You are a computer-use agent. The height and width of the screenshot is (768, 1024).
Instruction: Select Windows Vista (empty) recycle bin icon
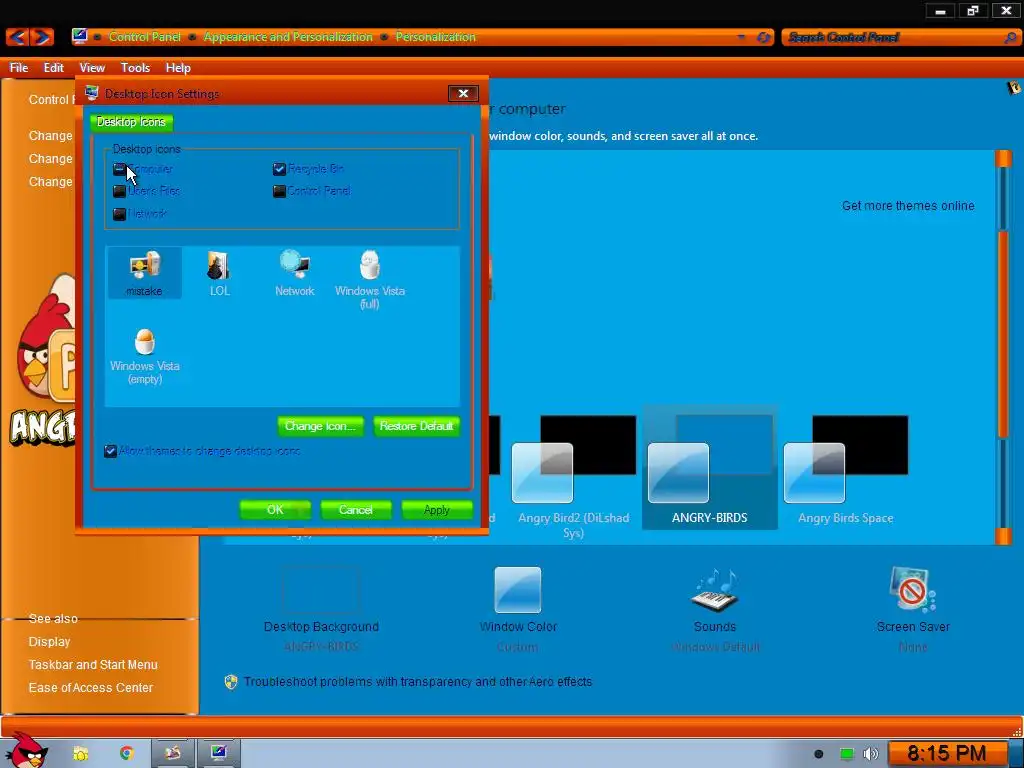pyautogui.click(x=144, y=355)
